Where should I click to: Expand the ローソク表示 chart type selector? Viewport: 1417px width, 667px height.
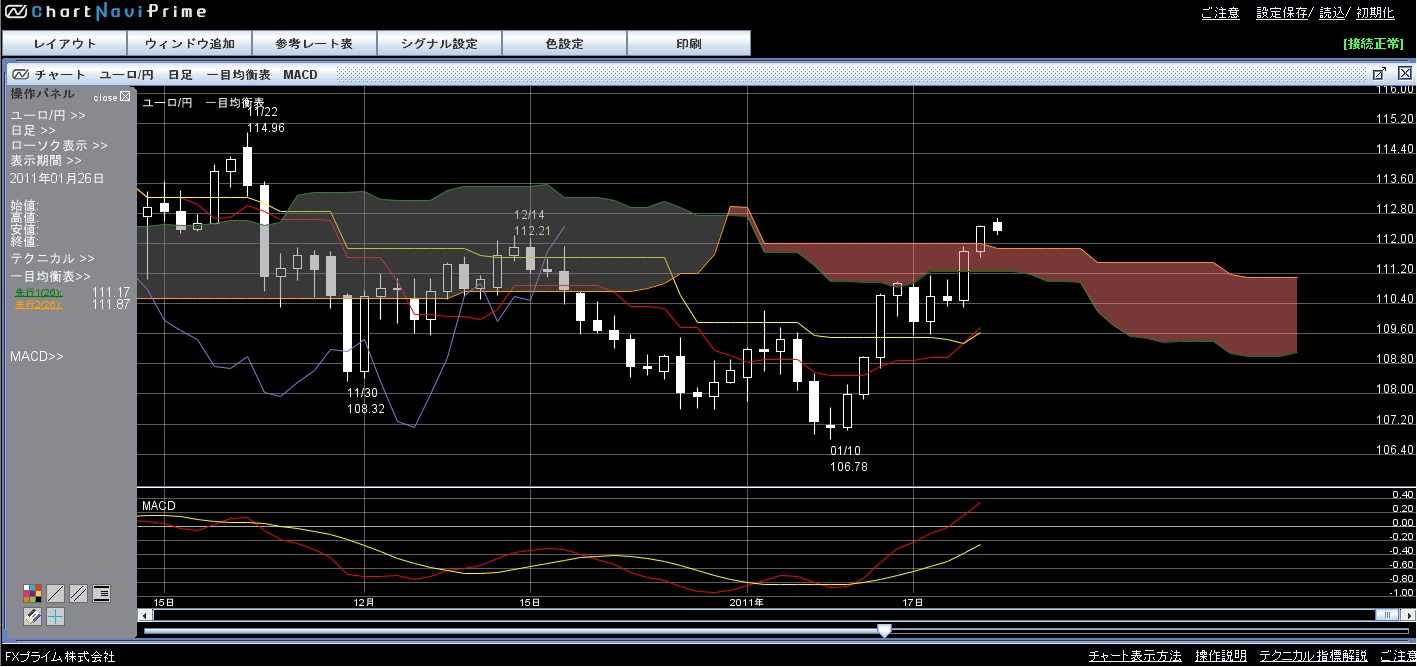click(59, 146)
